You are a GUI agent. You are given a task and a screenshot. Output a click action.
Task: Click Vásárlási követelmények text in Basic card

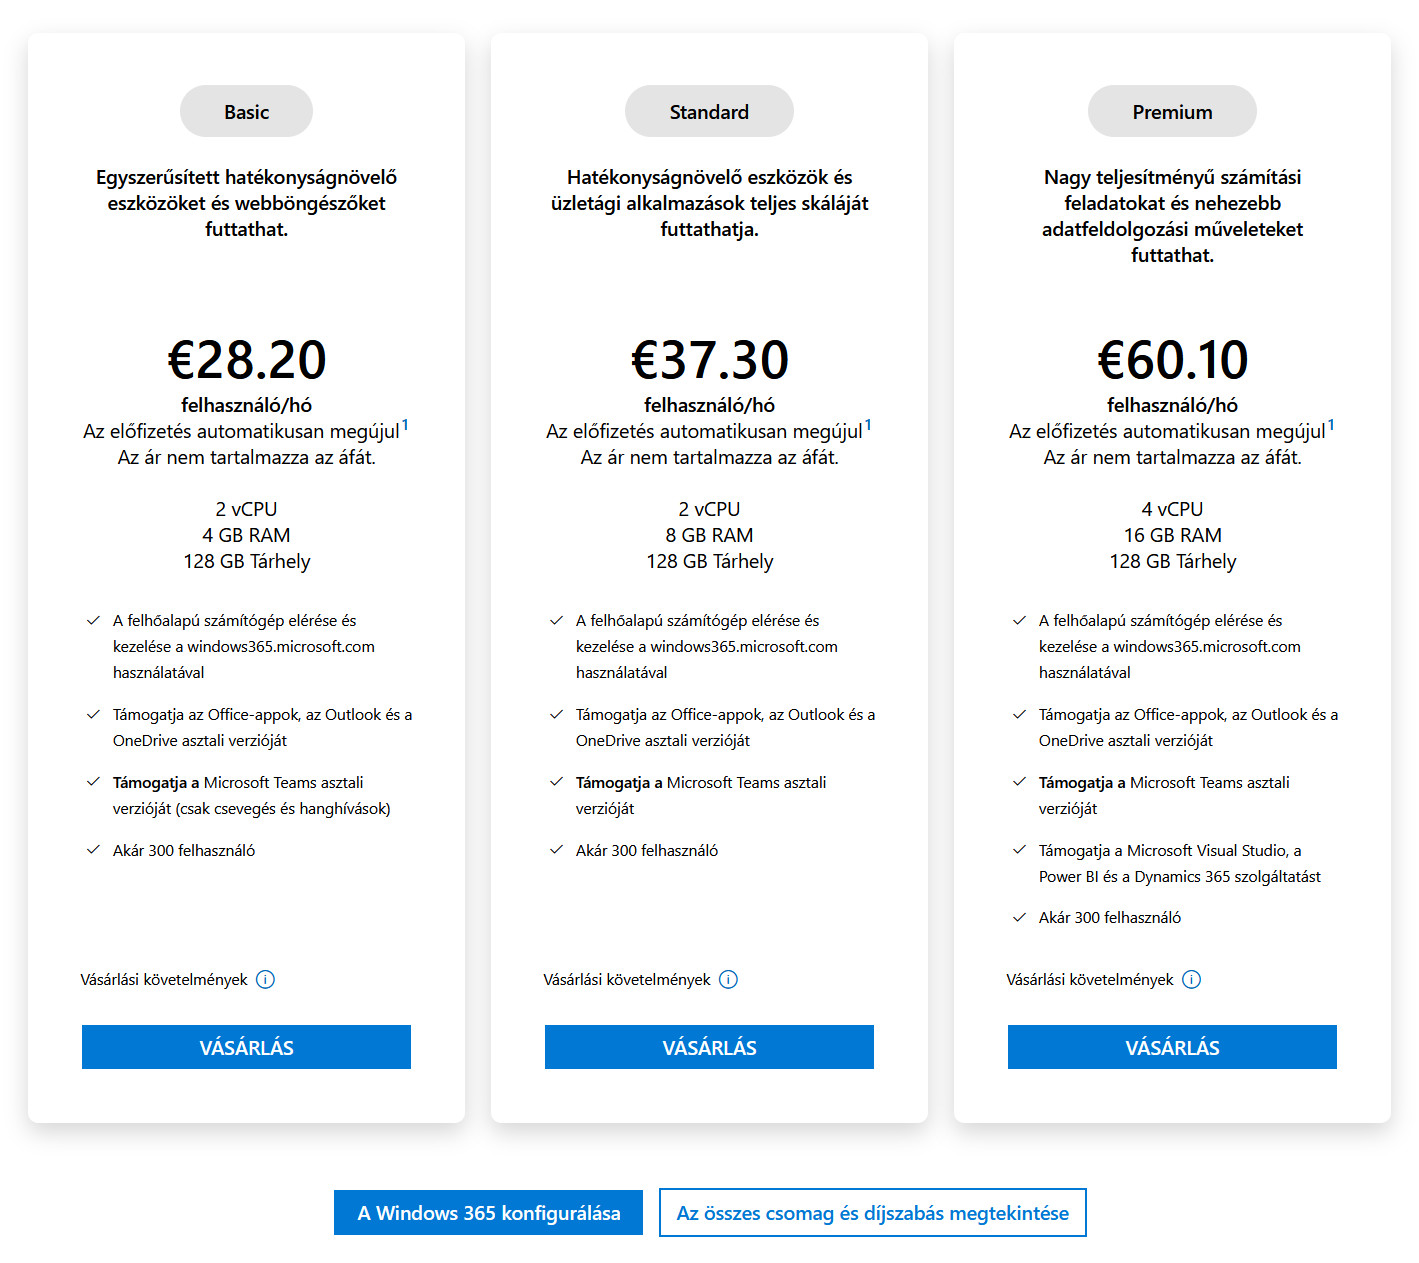[164, 980]
